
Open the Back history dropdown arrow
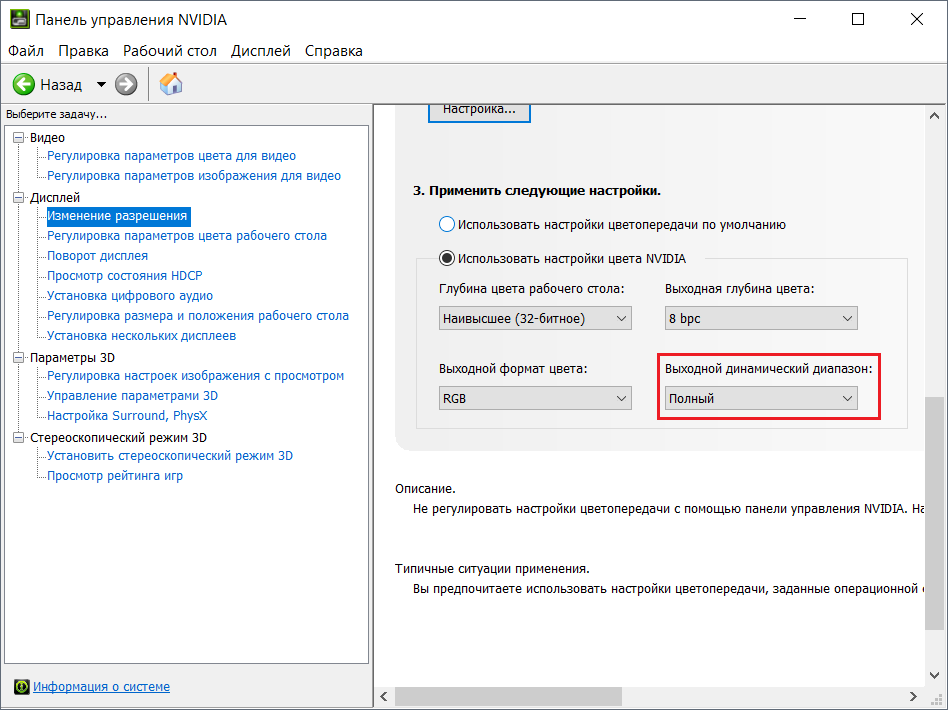[101, 85]
